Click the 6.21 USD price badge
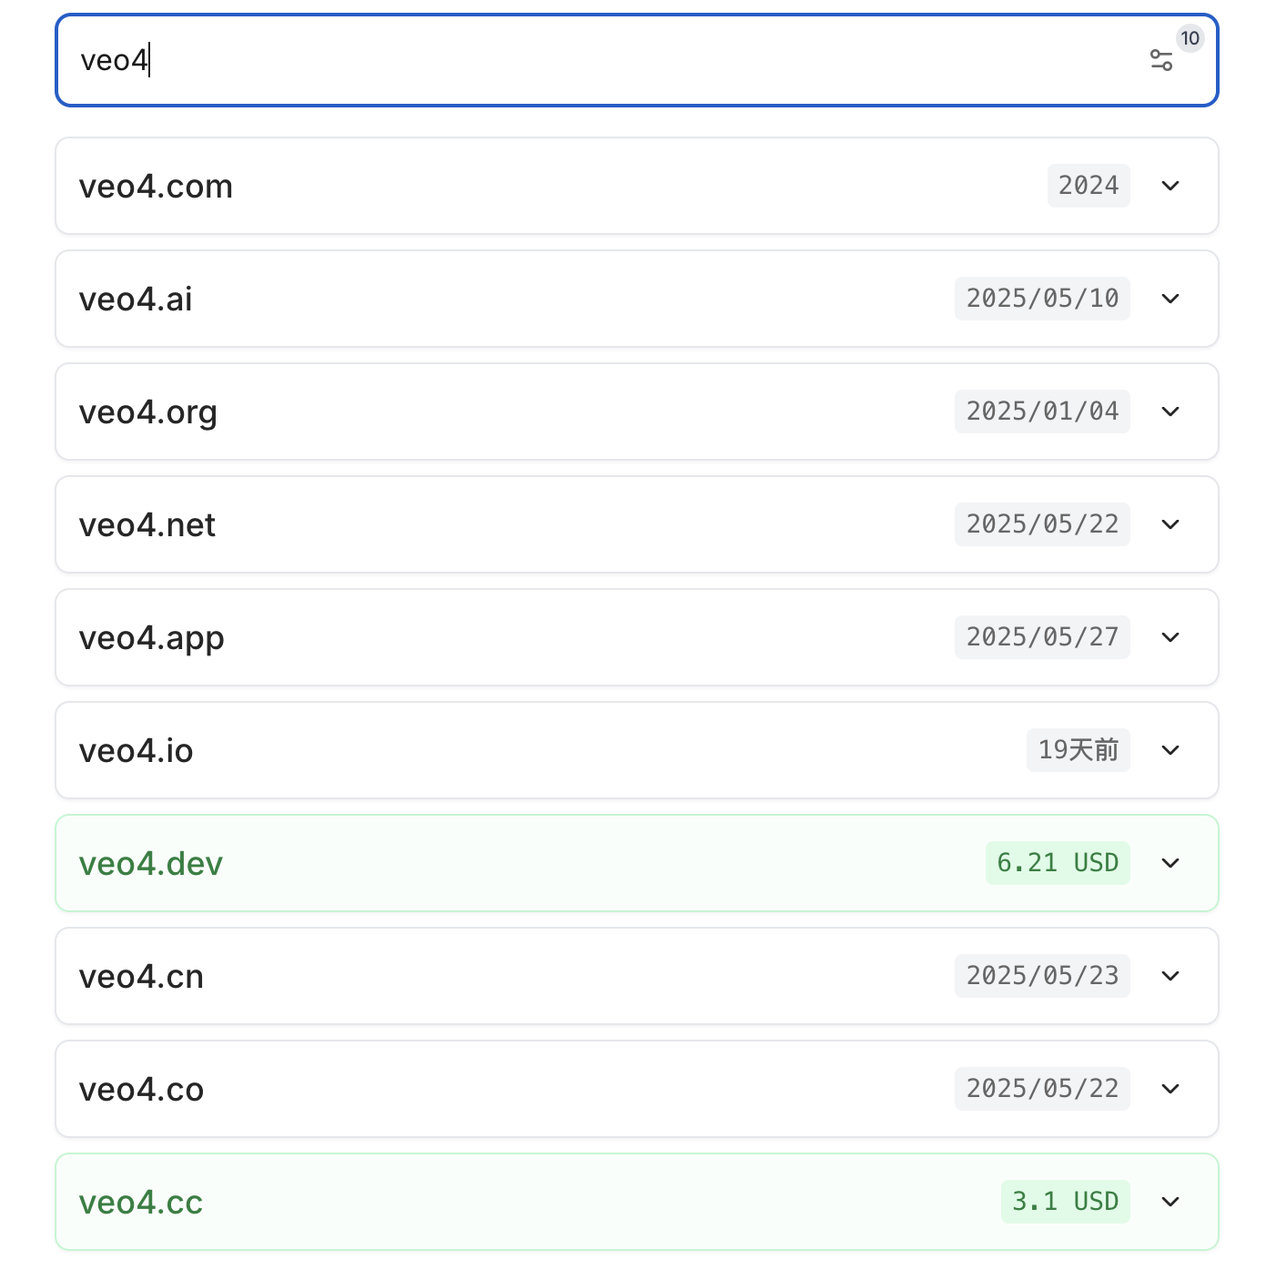Screen dimensions: 1276x1280 pyautogui.click(x=1057, y=863)
